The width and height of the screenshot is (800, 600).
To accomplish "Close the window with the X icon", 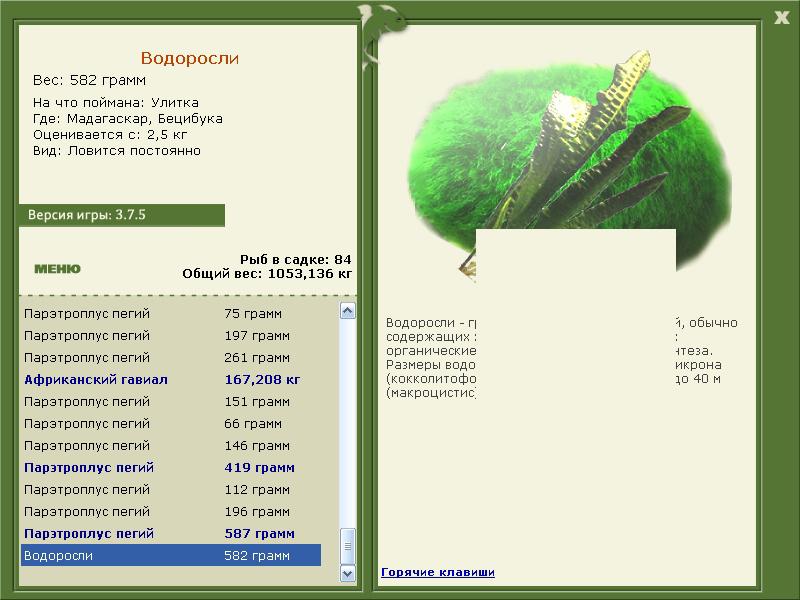I will click(x=781, y=17).
